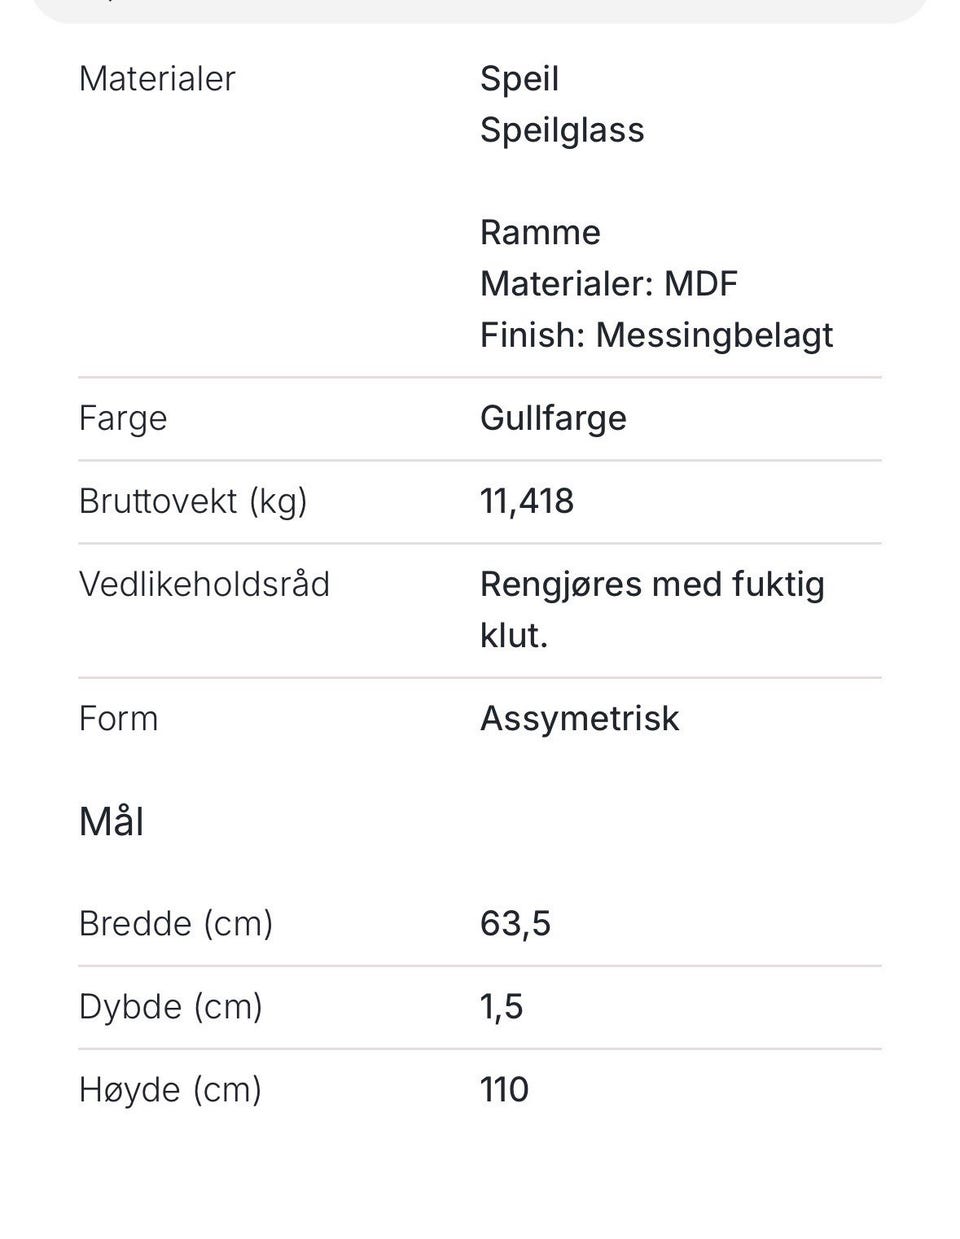Viewport: 960px width, 1239px height.
Task: Click the Mål section heading
Action: click(x=111, y=822)
